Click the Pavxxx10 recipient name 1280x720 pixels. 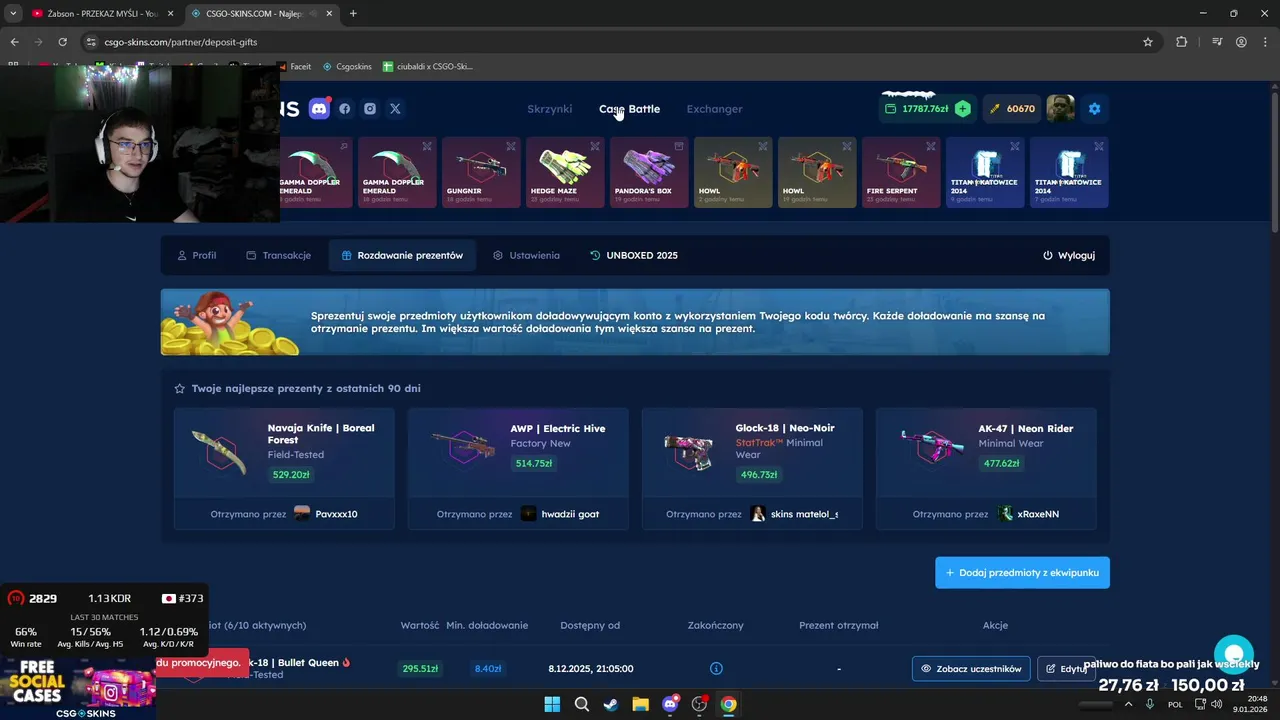[336, 514]
